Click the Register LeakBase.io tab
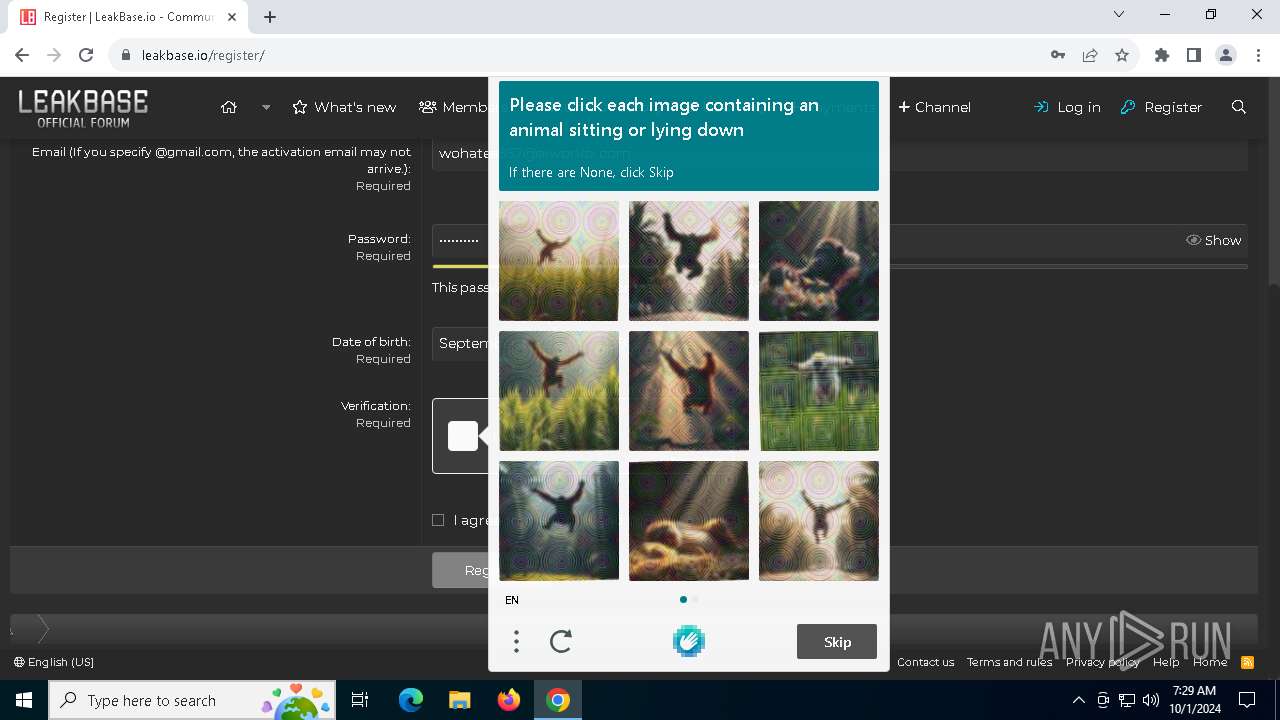This screenshot has width=1280, height=720. click(128, 17)
